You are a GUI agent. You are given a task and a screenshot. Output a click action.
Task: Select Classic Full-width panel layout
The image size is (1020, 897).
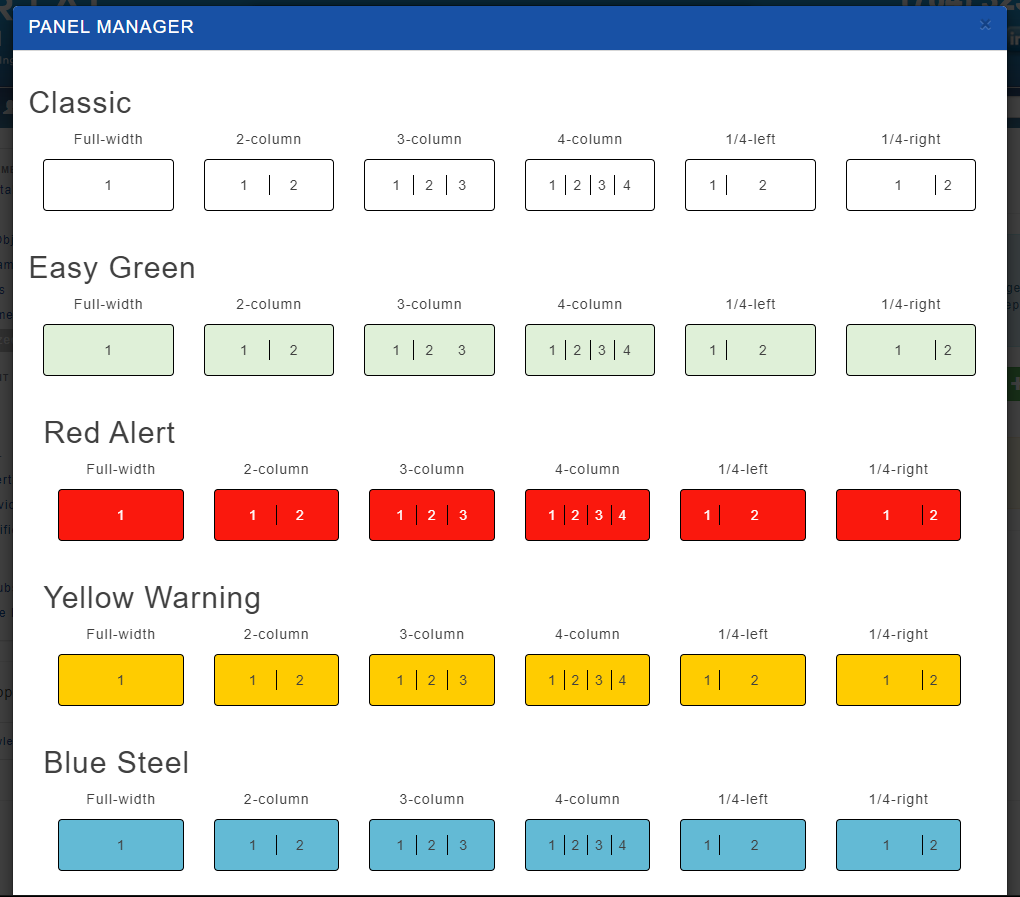(x=109, y=185)
